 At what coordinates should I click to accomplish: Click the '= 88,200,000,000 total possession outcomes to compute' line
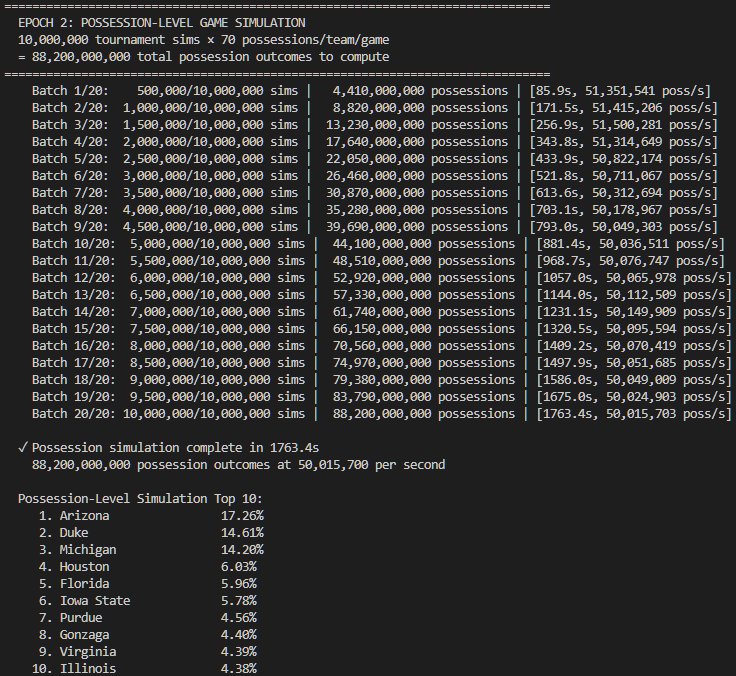pos(203,57)
